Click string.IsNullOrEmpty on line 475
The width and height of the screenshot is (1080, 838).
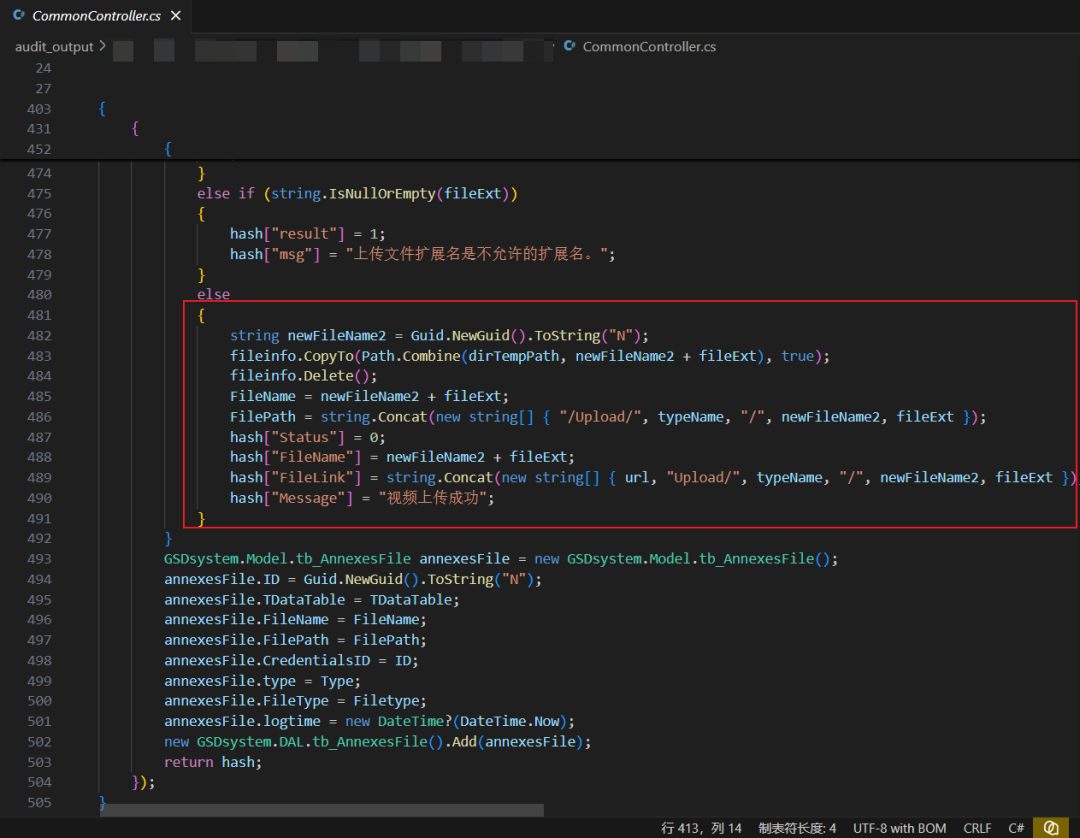pos(353,193)
